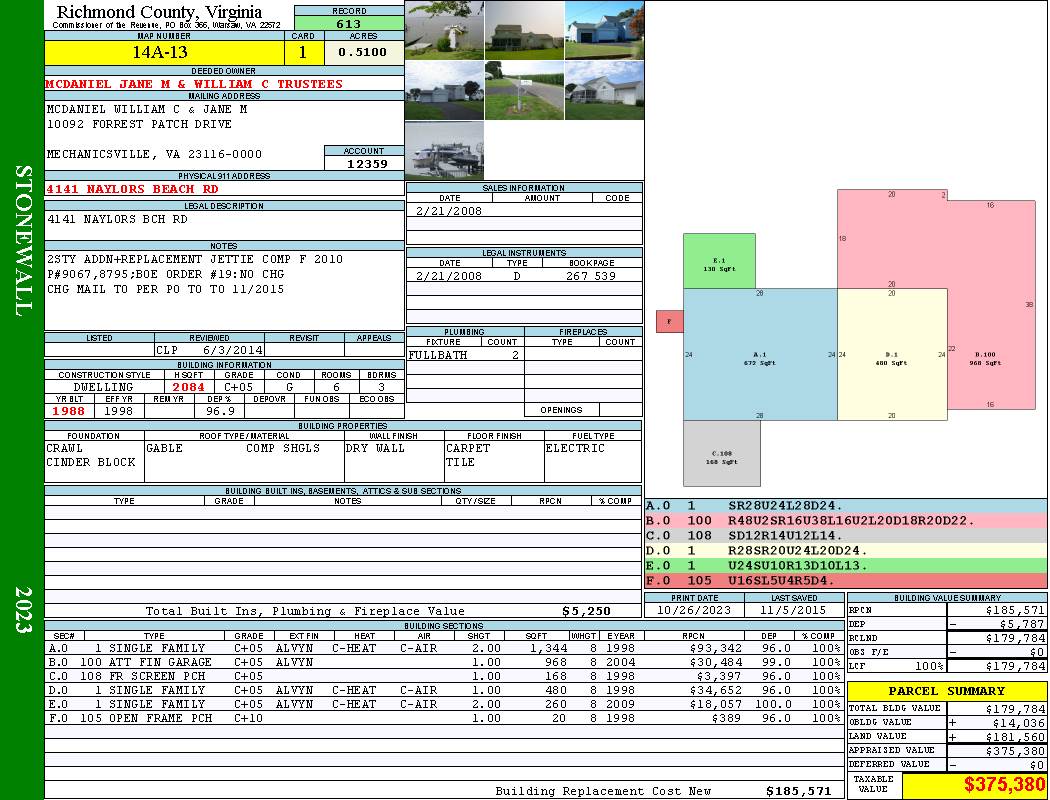Select the gray C.108 168 SqFt porch section

pos(722,453)
